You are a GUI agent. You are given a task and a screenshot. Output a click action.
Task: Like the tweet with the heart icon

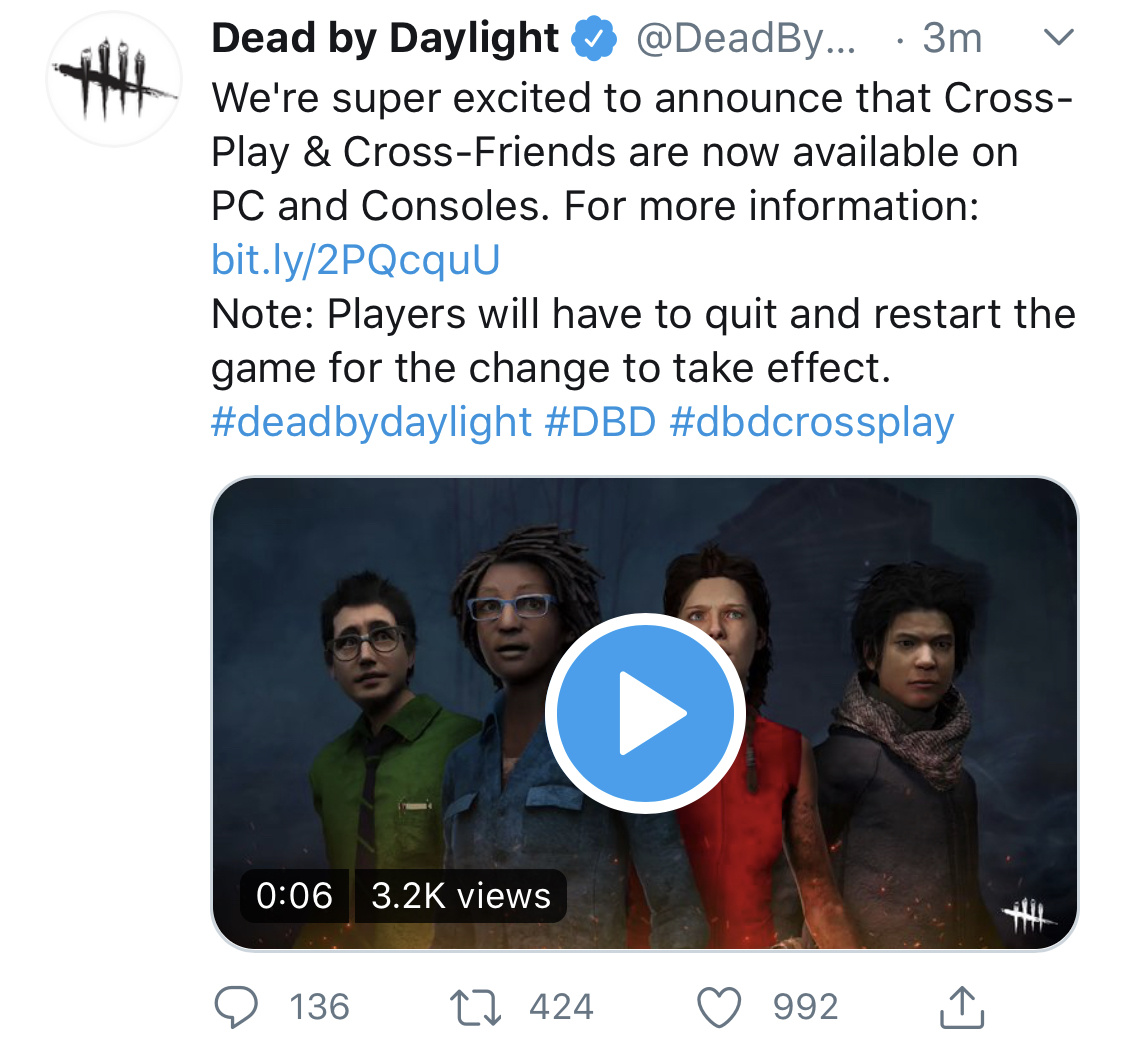click(x=720, y=1007)
